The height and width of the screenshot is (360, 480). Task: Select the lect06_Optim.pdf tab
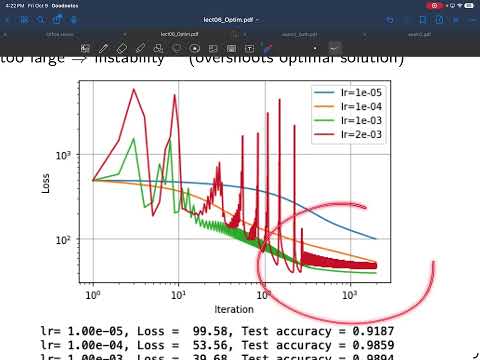click(179, 34)
